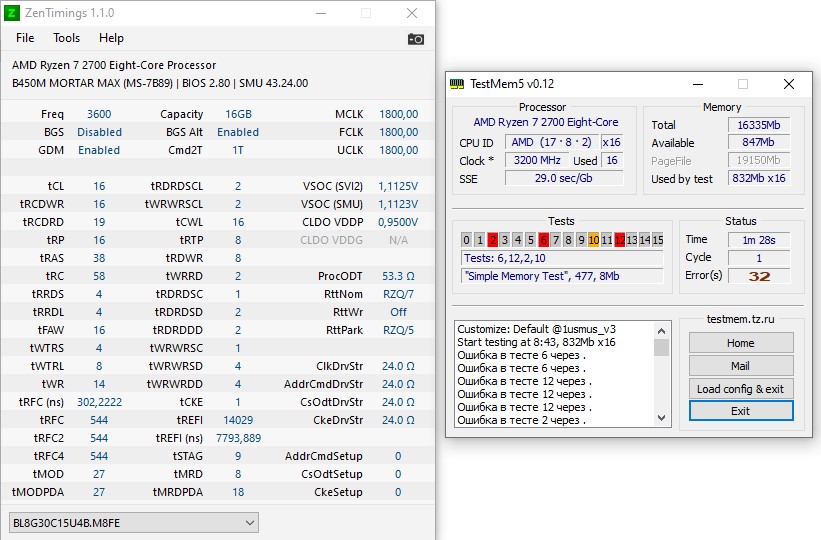Select red test box 2
Viewport: 821px width, 540px height.
[492, 240]
